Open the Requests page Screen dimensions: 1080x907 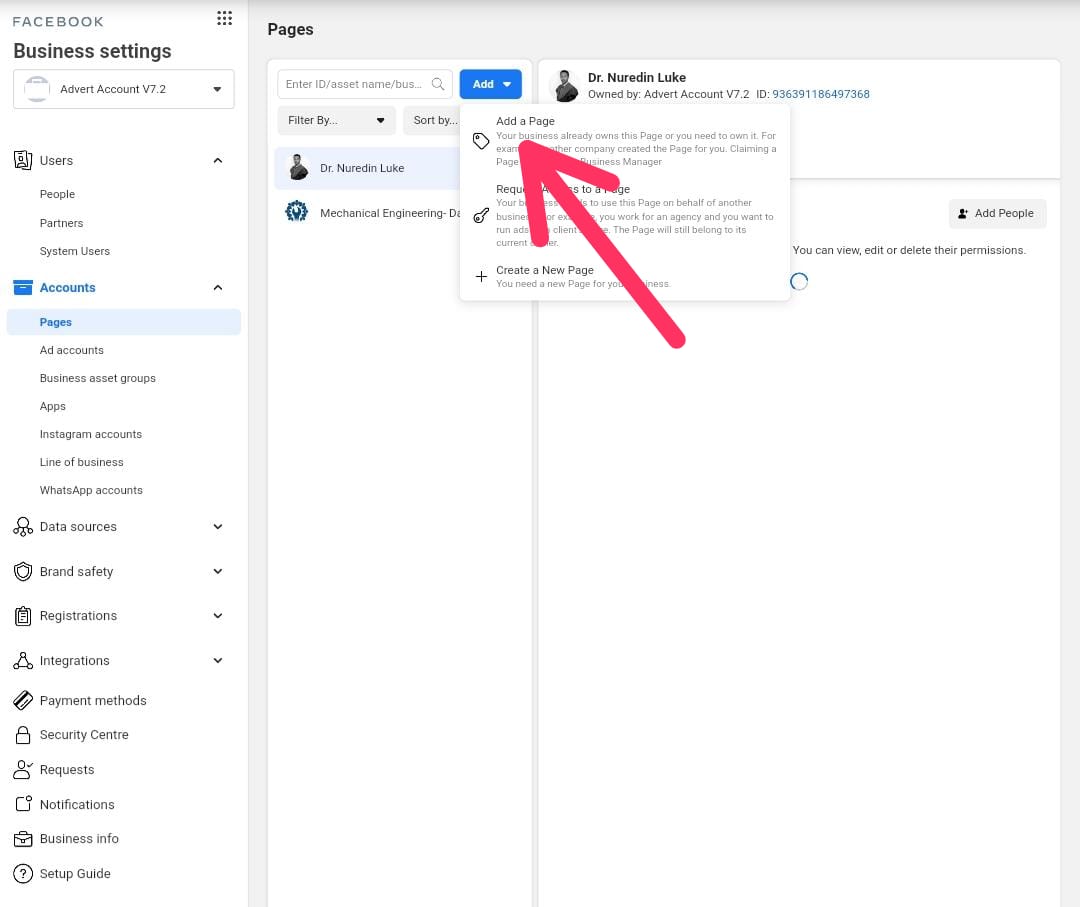pos(67,769)
